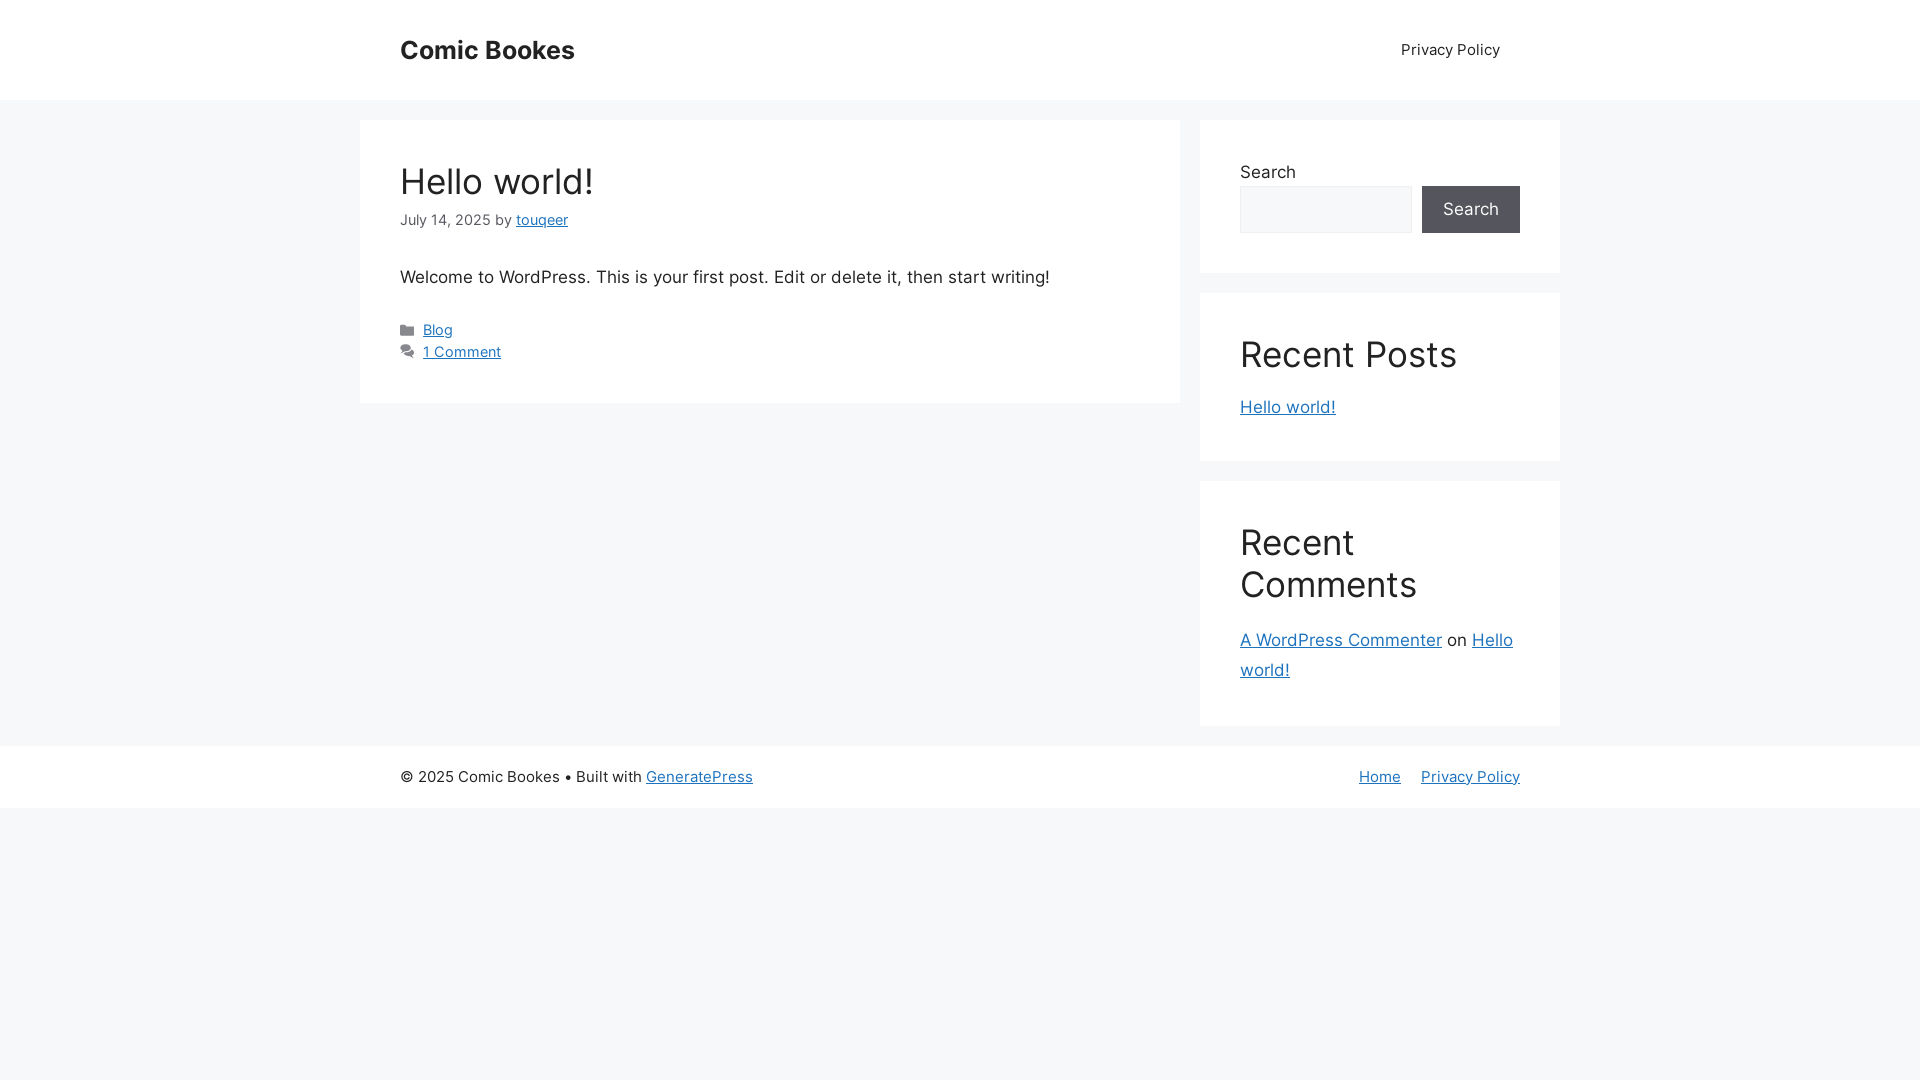
Task: Open the 1 Comment link
Action: (x=462, y=352)
